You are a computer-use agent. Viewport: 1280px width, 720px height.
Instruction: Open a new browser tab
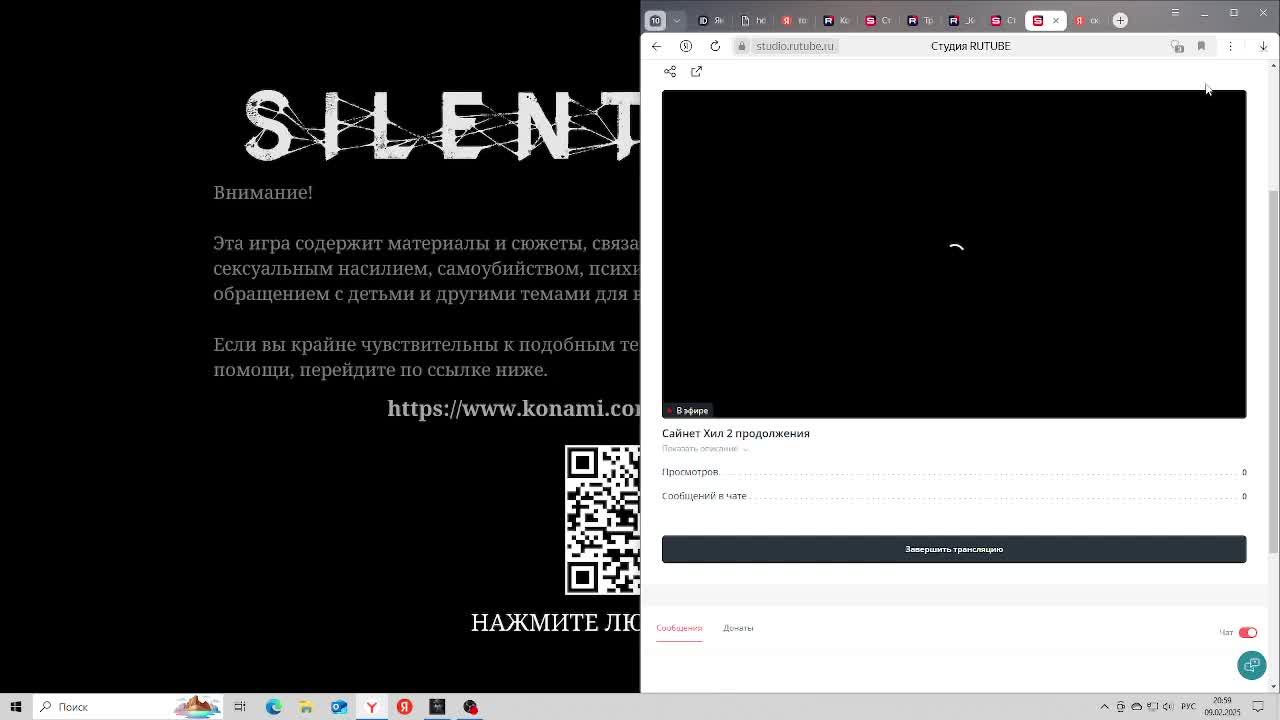coord(1120,20)
